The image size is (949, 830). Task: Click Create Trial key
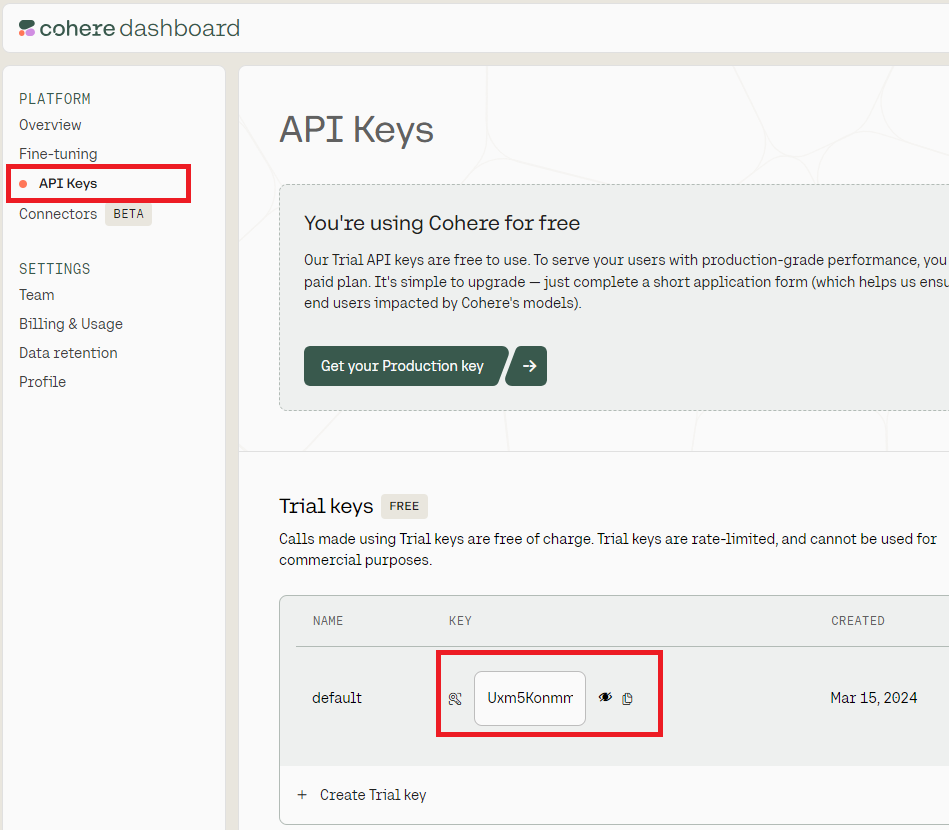(373, 795)
